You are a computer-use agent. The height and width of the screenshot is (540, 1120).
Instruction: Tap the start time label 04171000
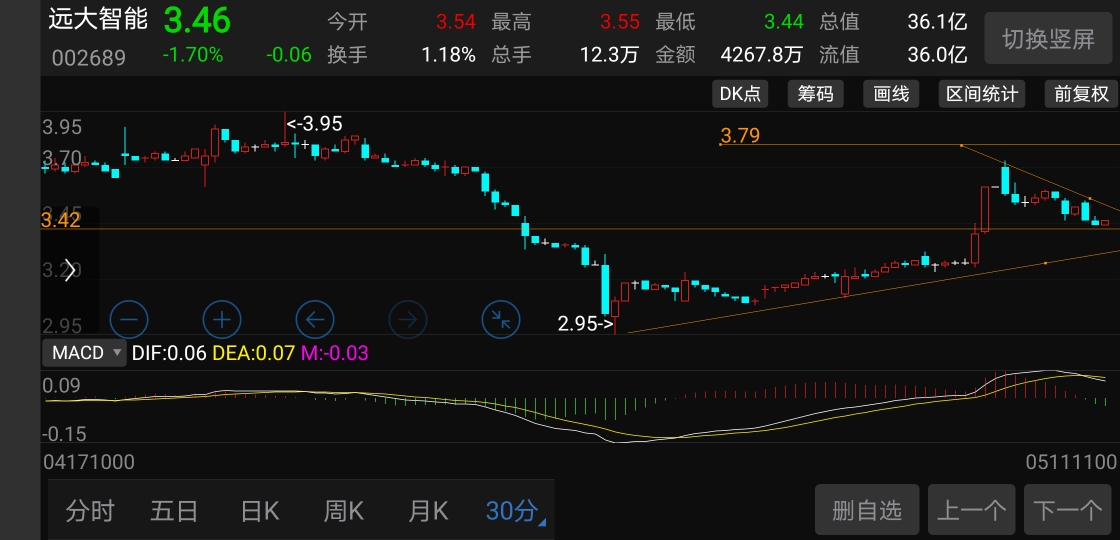pyautogui.click(x=89, y=462)
